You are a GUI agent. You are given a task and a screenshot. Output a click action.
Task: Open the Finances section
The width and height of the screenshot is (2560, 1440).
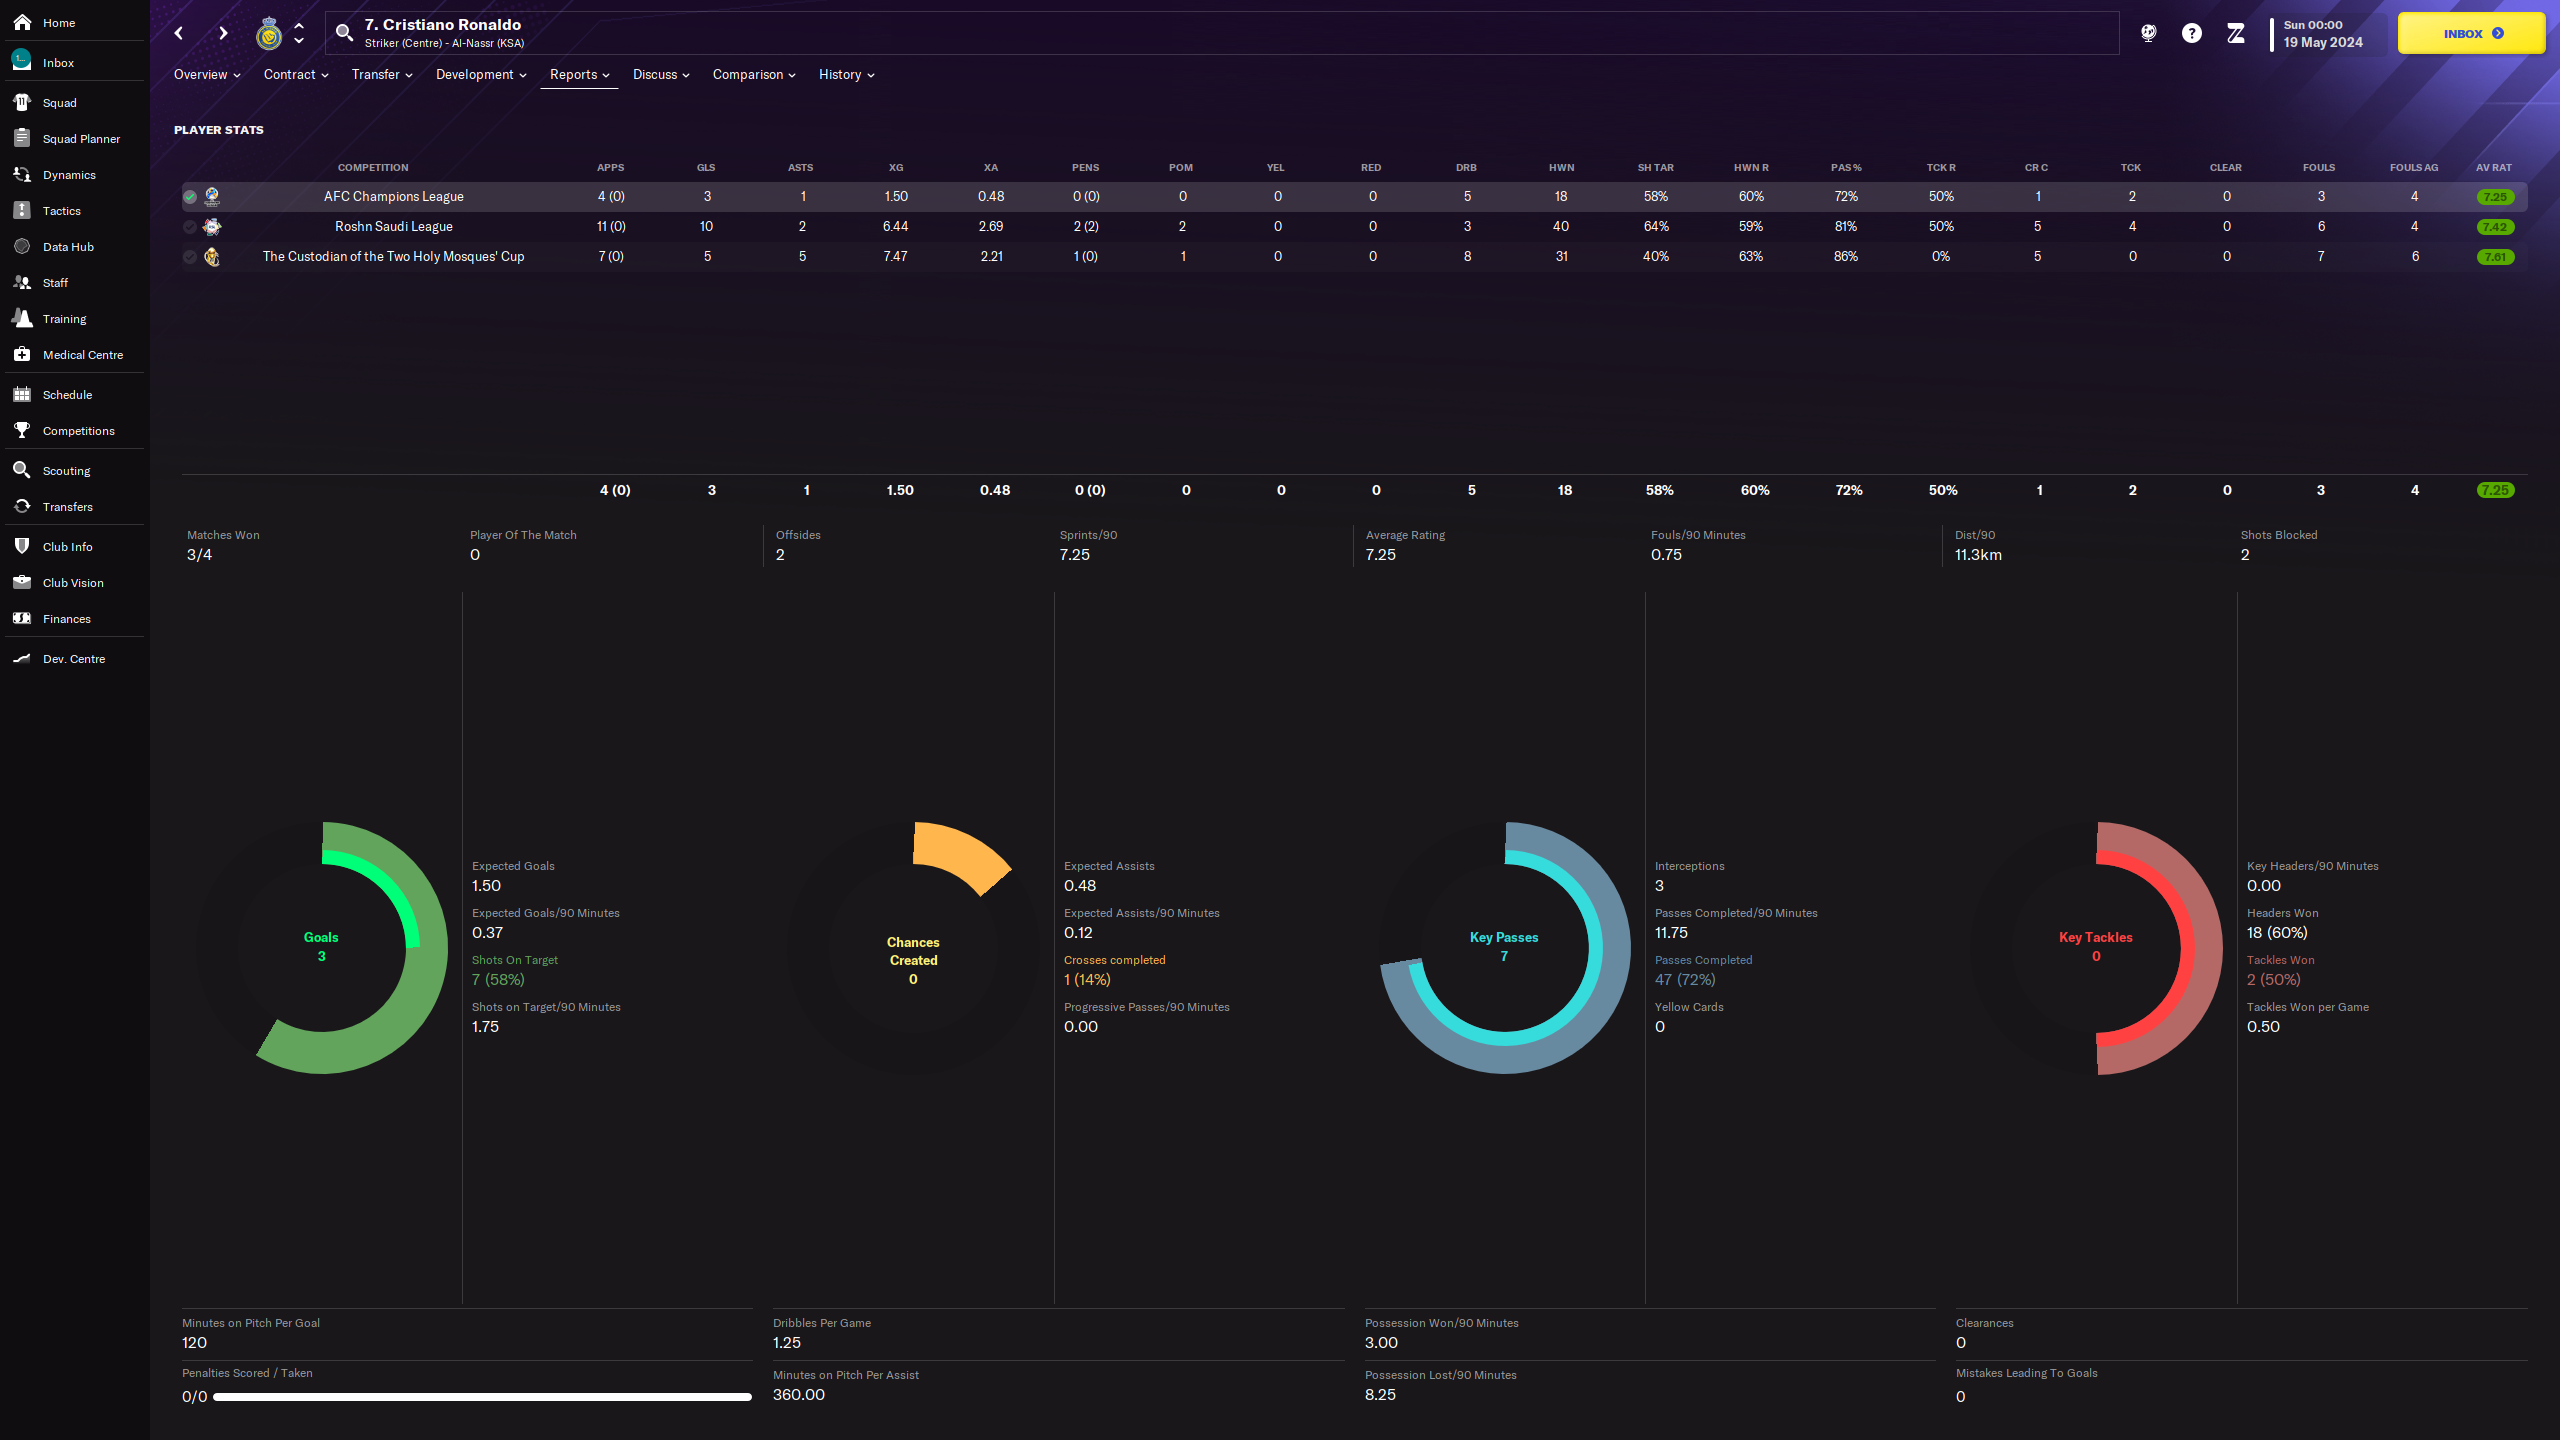[x=72, y=618]
